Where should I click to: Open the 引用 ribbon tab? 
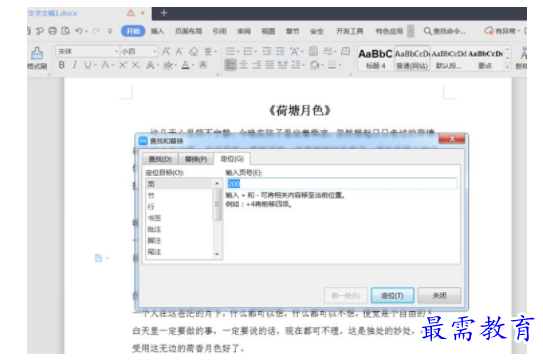(219, 31)
